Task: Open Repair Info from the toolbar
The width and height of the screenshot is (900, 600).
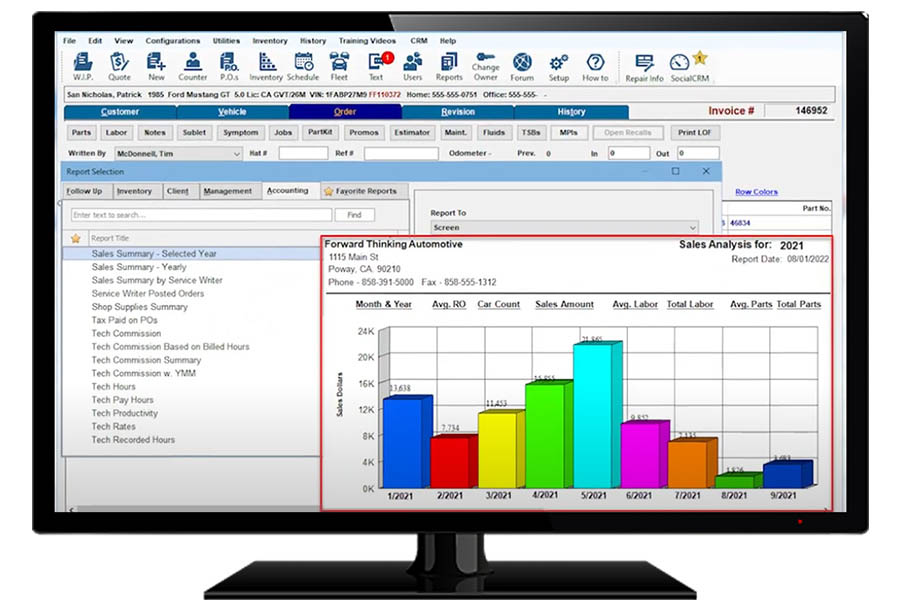Action: [643, 66]
